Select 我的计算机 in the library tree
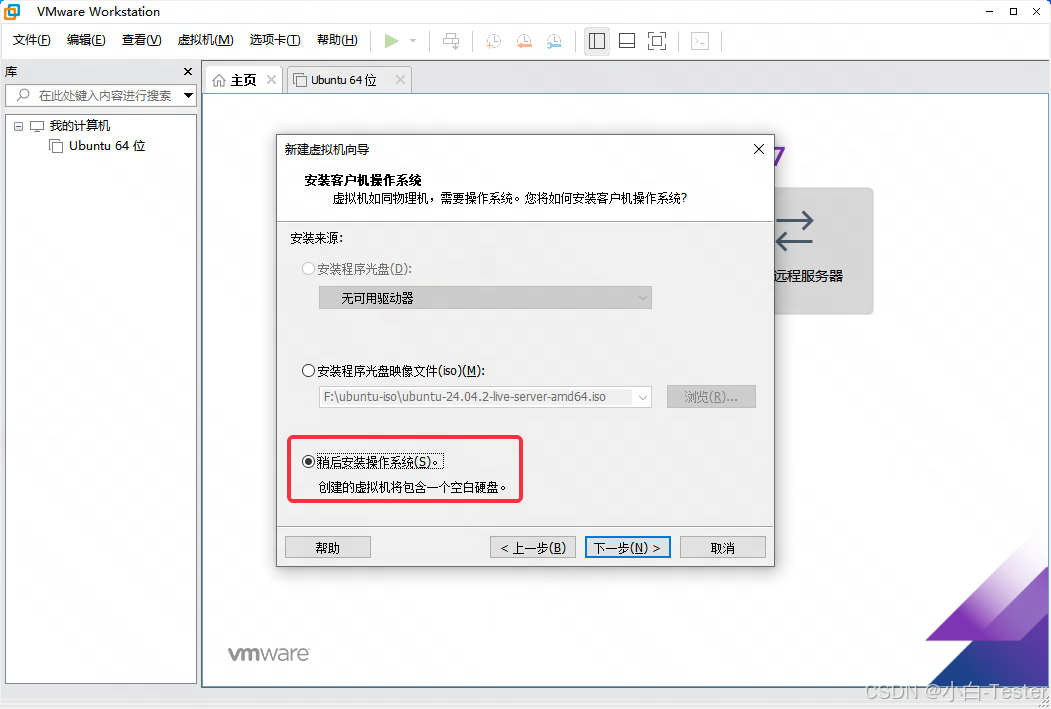Screen dimensions: 1051x709 (80, 125)
